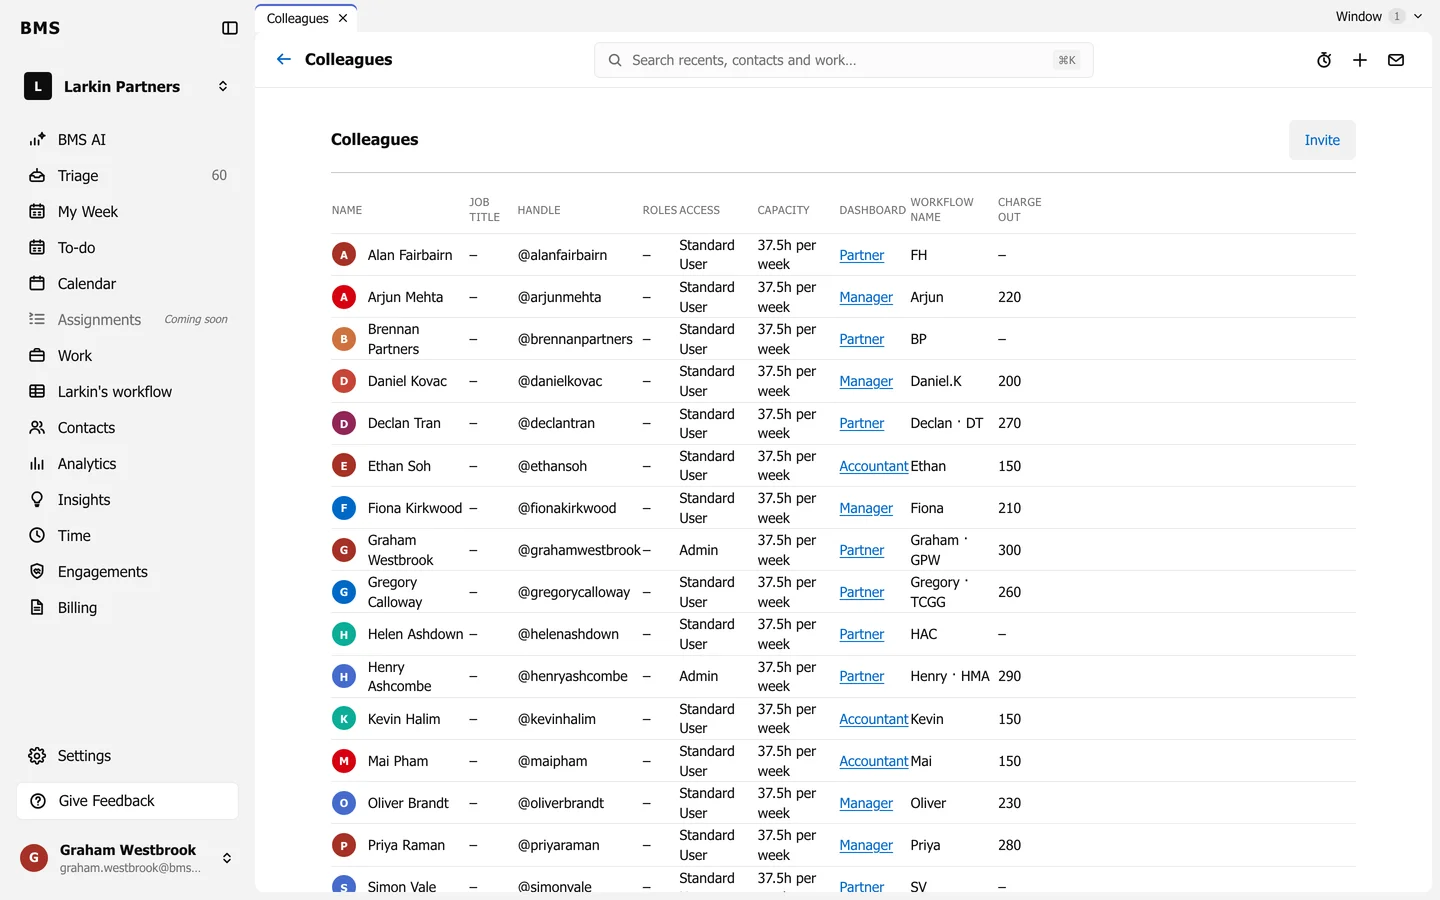Toggle the sidebar collapse icon

coord(230,28)
